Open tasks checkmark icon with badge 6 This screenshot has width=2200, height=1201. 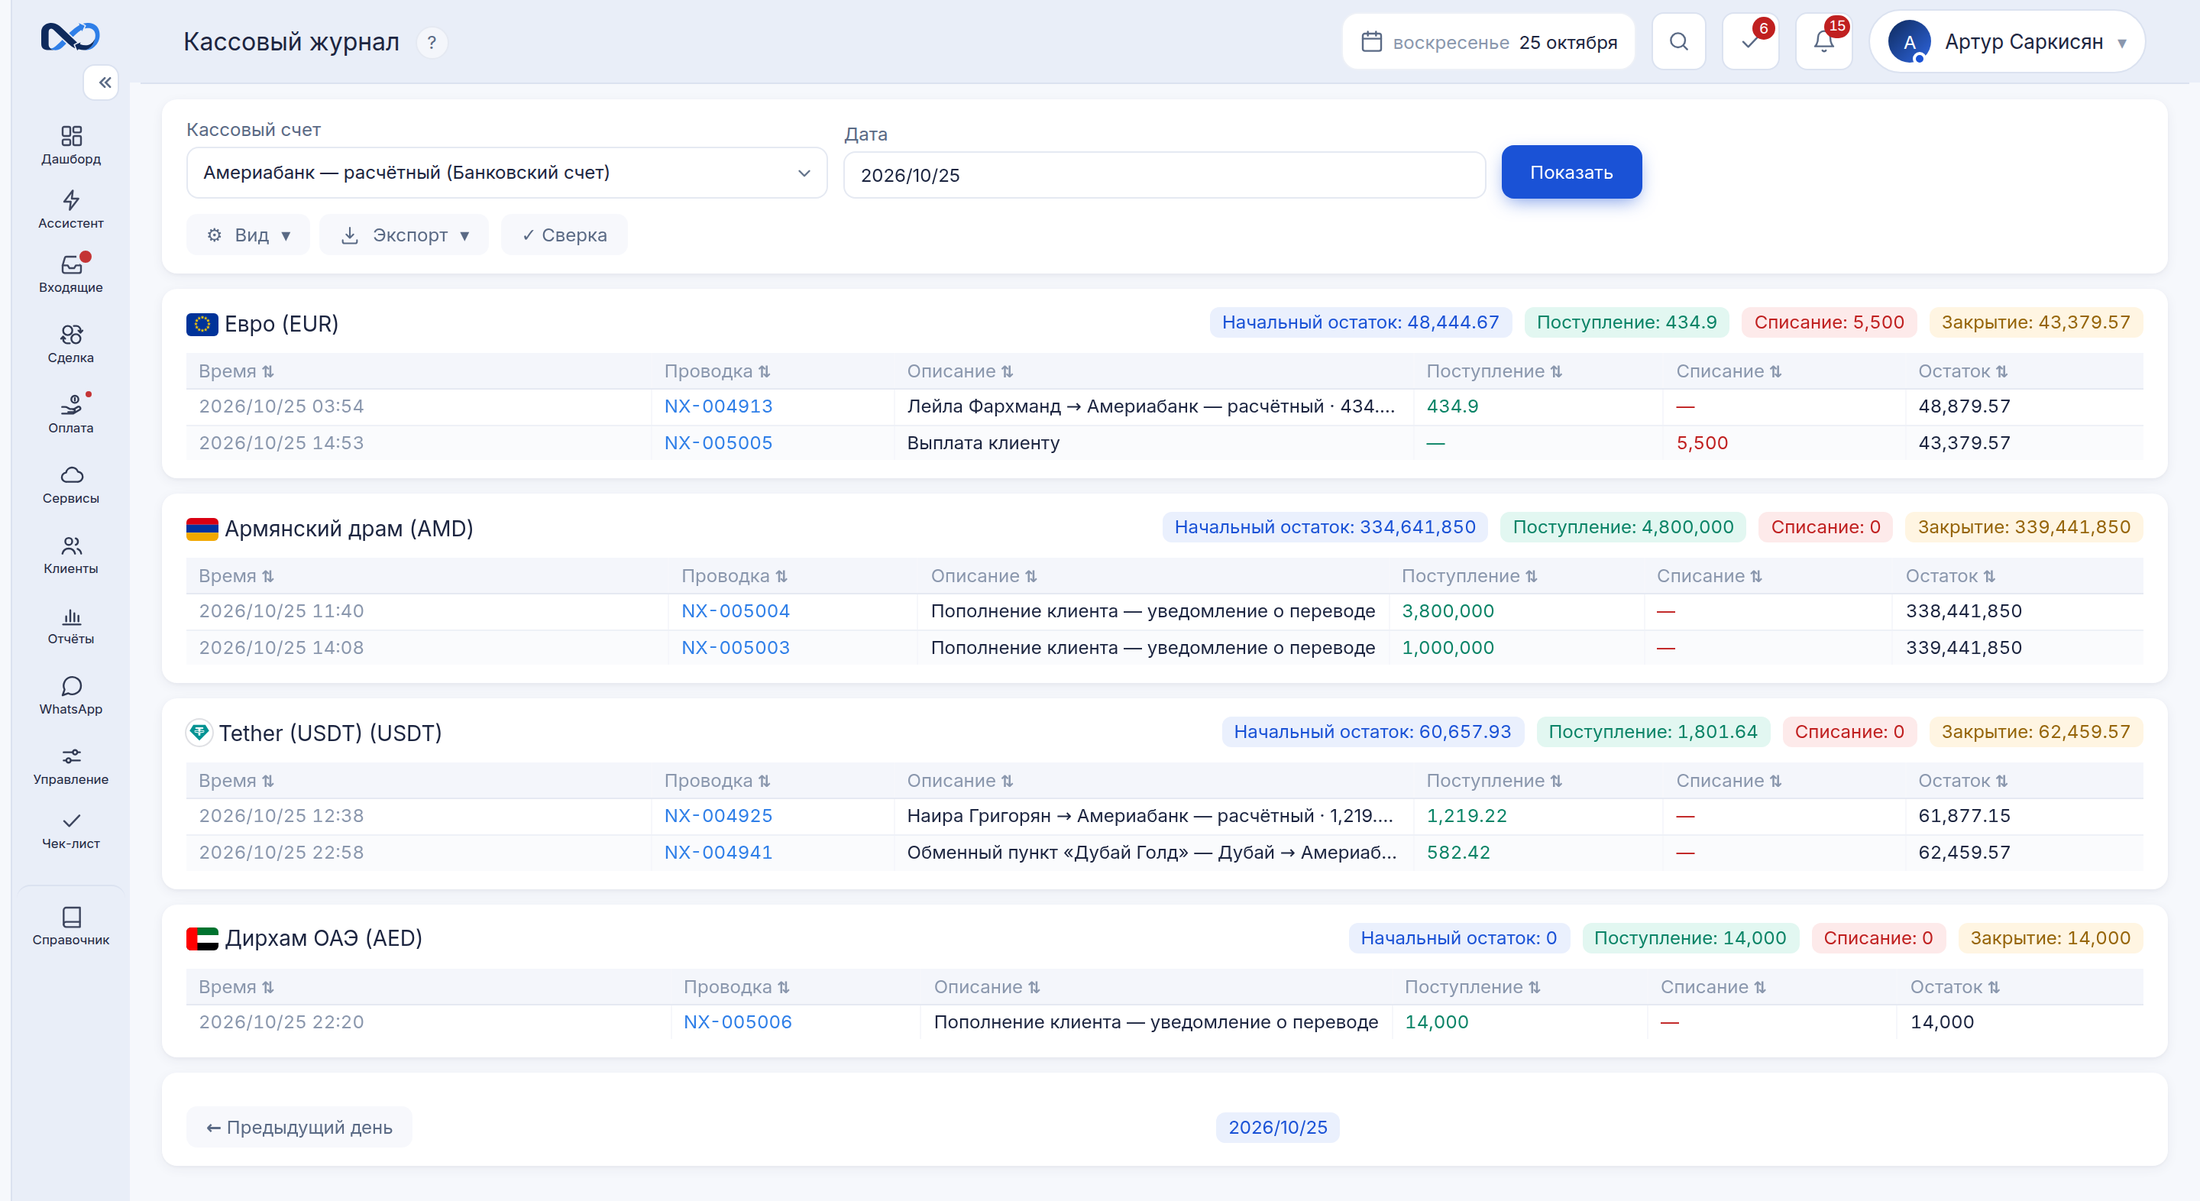point(1751,42)
